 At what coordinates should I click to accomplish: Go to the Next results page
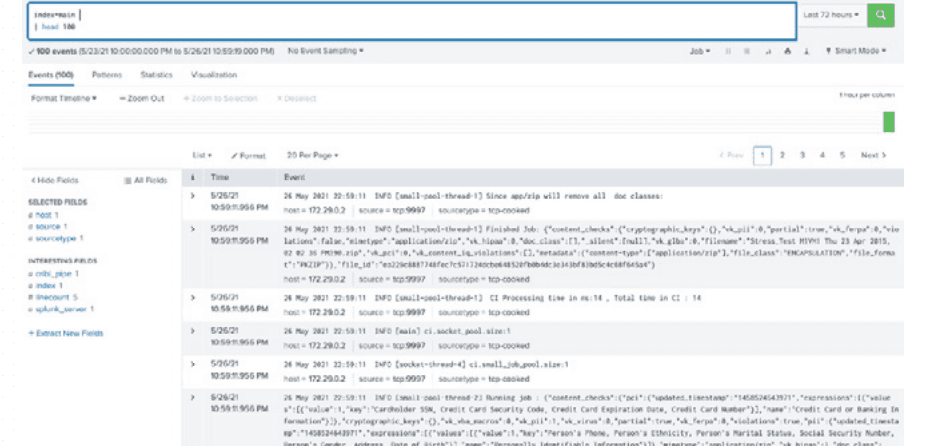click(873, 156)
